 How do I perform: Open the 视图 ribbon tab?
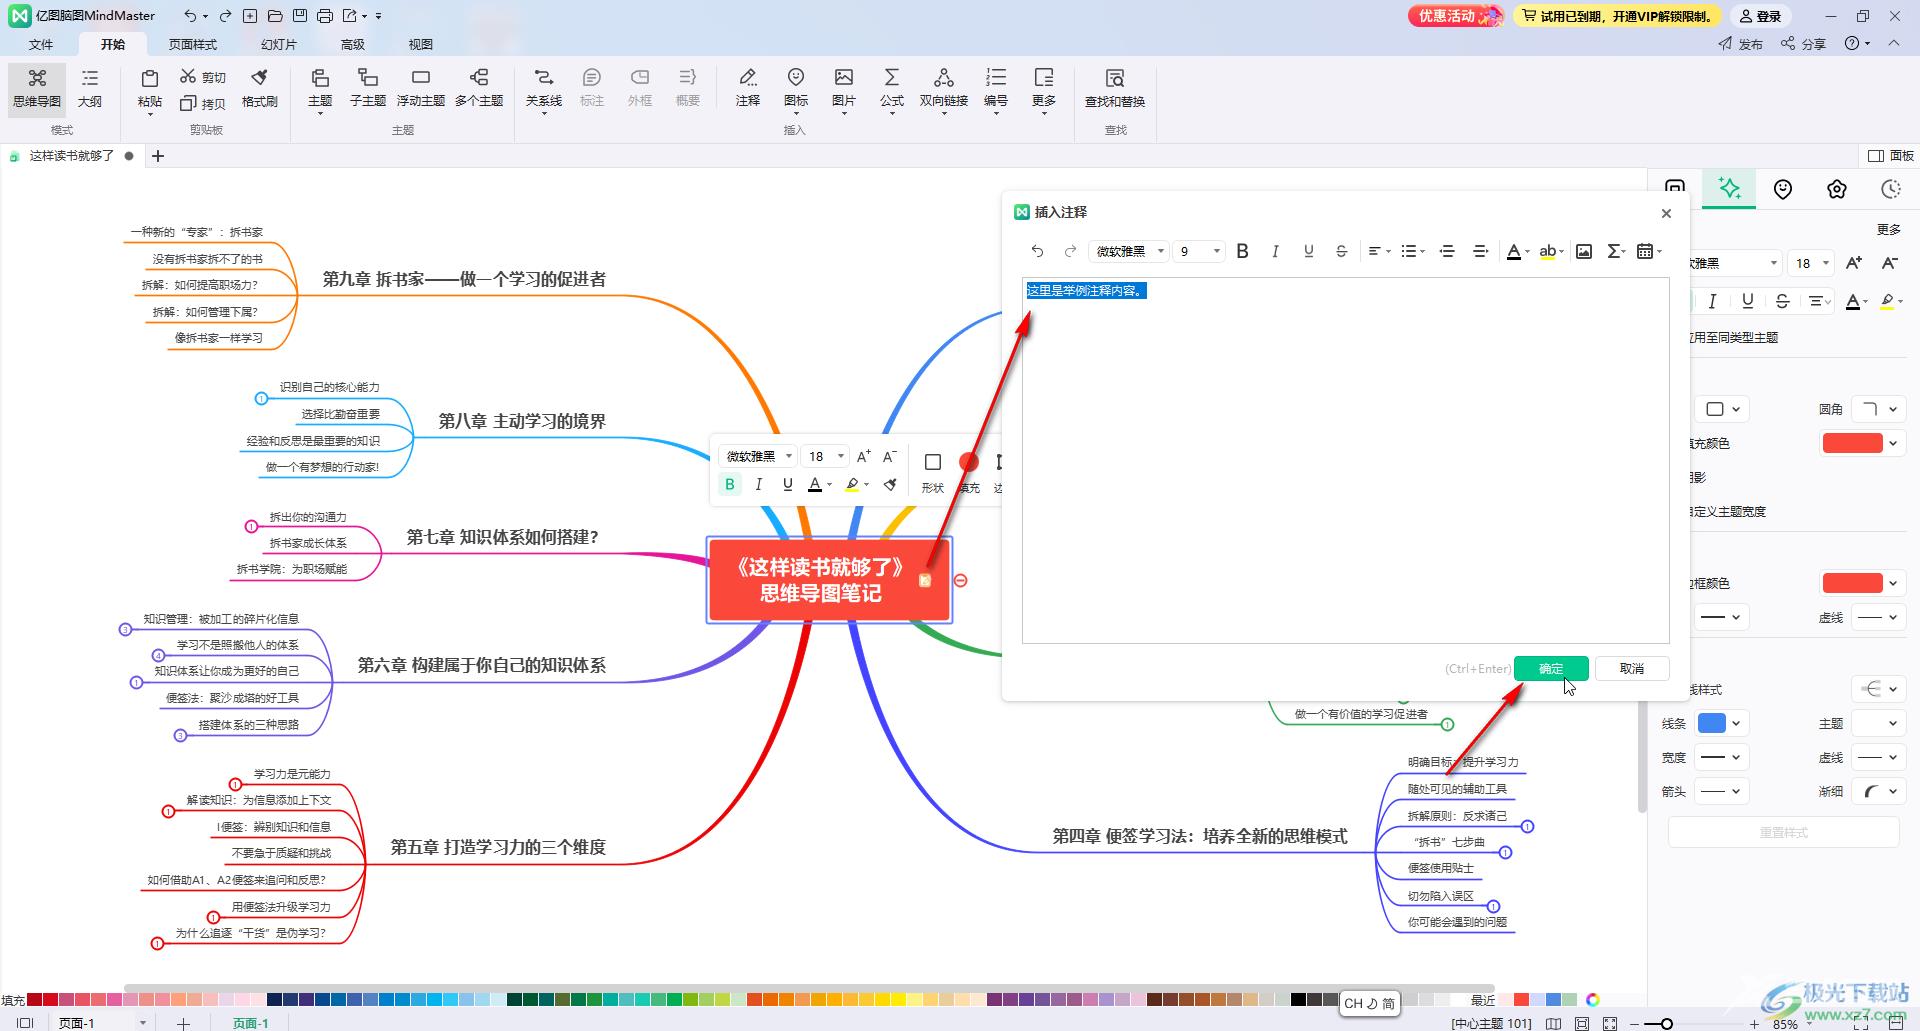click(420, 44)
